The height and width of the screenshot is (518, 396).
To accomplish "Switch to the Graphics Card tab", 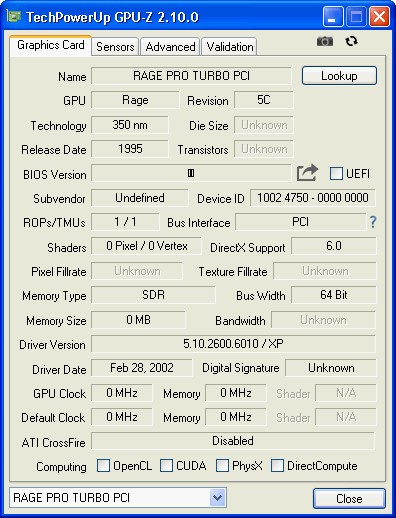I will point(50,45).
